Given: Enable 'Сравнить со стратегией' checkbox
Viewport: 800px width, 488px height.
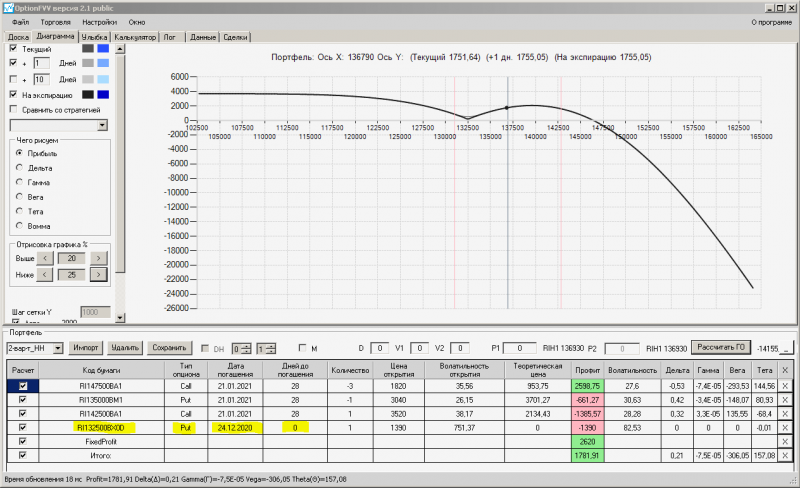Looking at the screenshot, I should pos(14,109).
